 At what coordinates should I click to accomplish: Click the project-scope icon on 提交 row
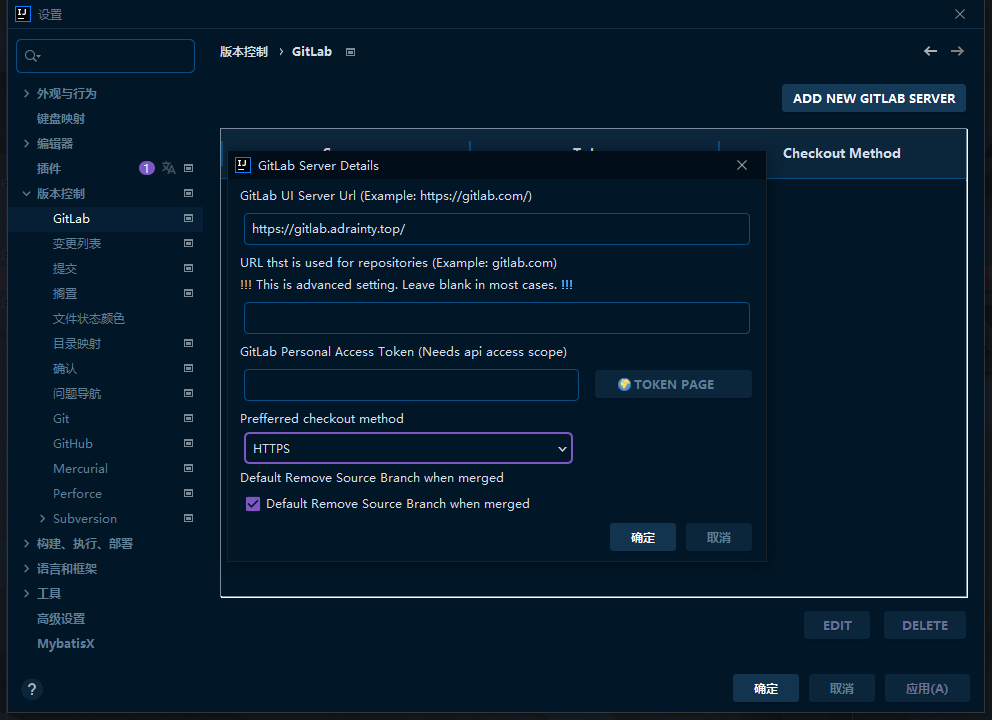pyautogui.click(x=189, y=268)
